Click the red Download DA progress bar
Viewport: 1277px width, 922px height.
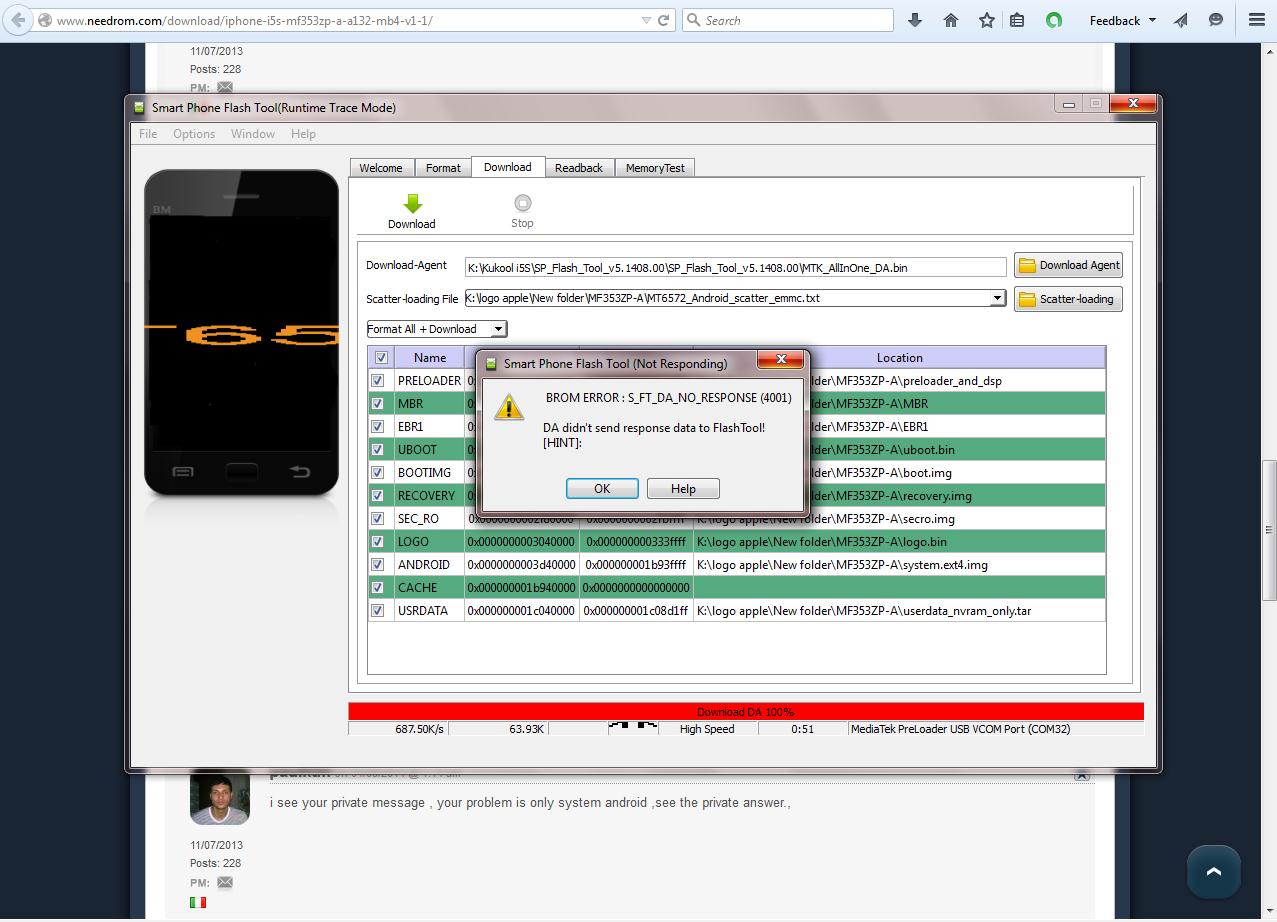745,712
